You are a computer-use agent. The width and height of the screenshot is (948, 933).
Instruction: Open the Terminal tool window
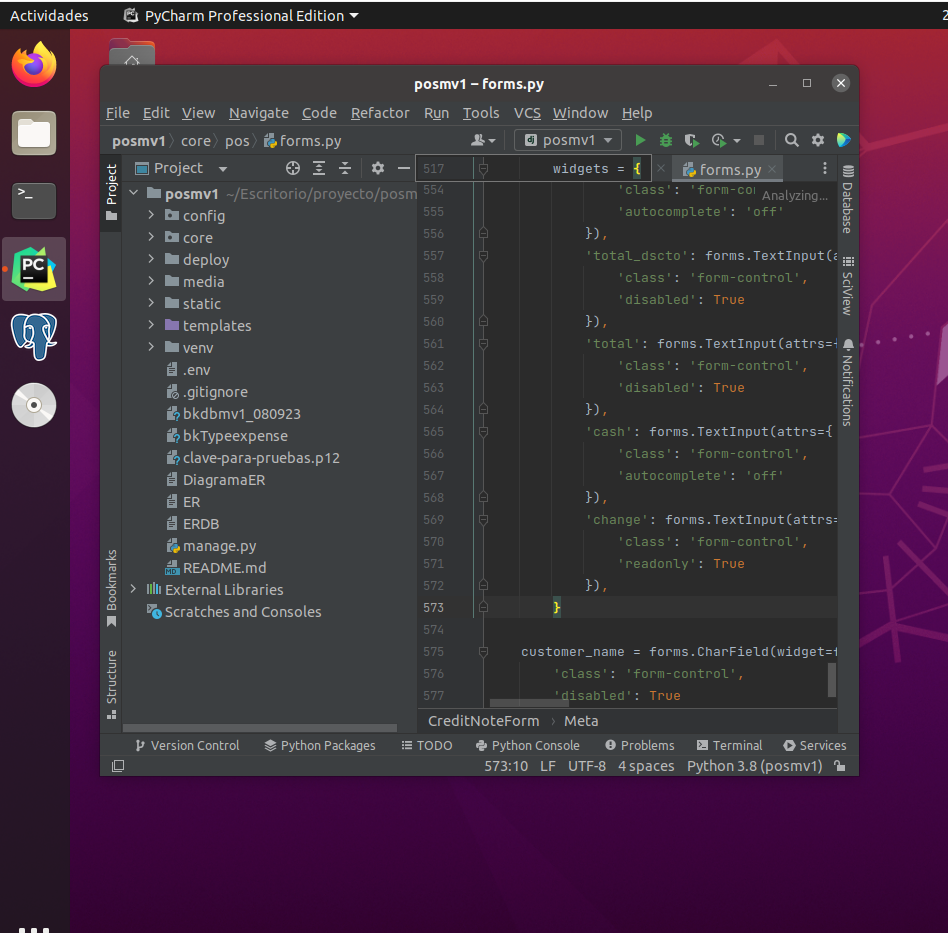click(x=729, y=745)
